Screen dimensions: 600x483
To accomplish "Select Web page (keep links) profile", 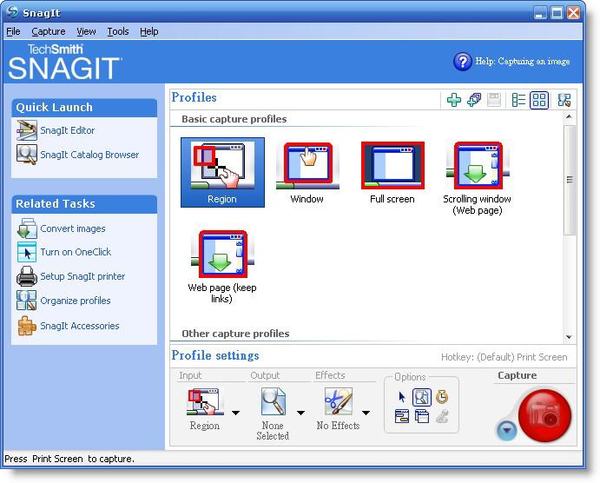I will [x=222, y=267].
